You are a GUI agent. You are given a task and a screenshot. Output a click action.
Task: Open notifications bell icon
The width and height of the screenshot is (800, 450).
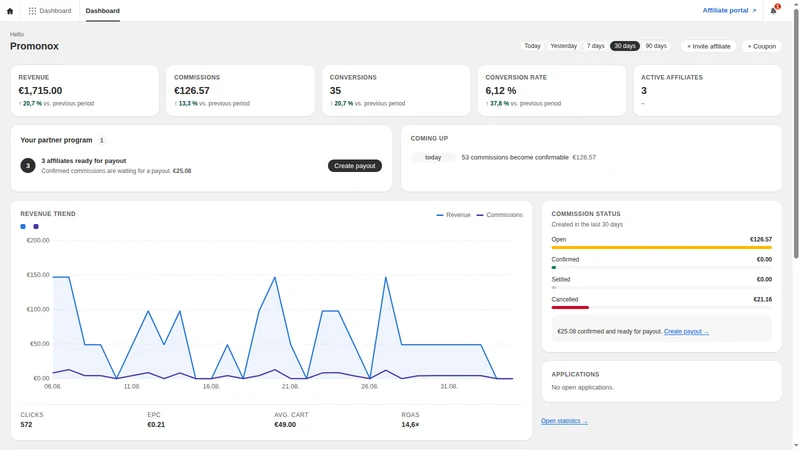click(773, 11)
